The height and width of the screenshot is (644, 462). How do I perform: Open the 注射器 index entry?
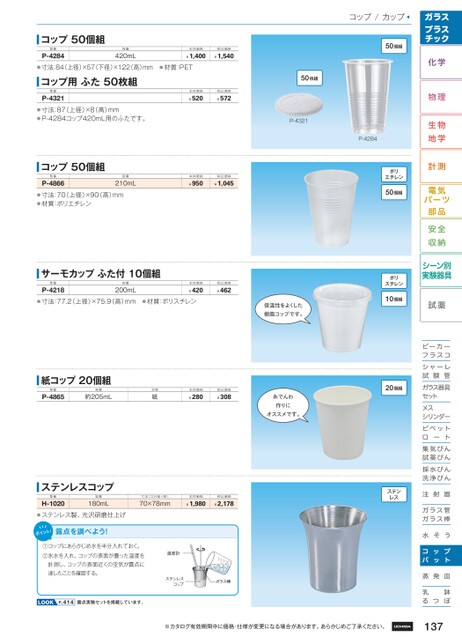[436, 494]
